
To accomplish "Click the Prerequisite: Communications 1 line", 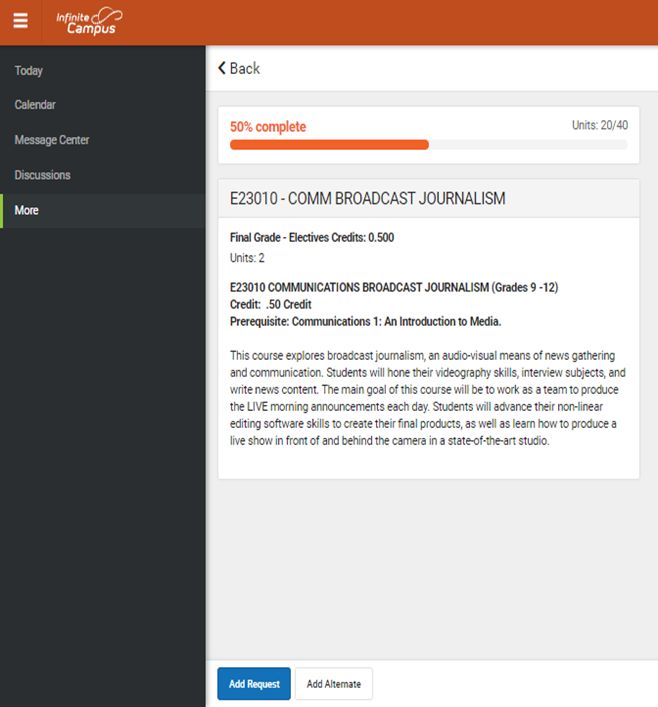I will [x=365, y=321].
